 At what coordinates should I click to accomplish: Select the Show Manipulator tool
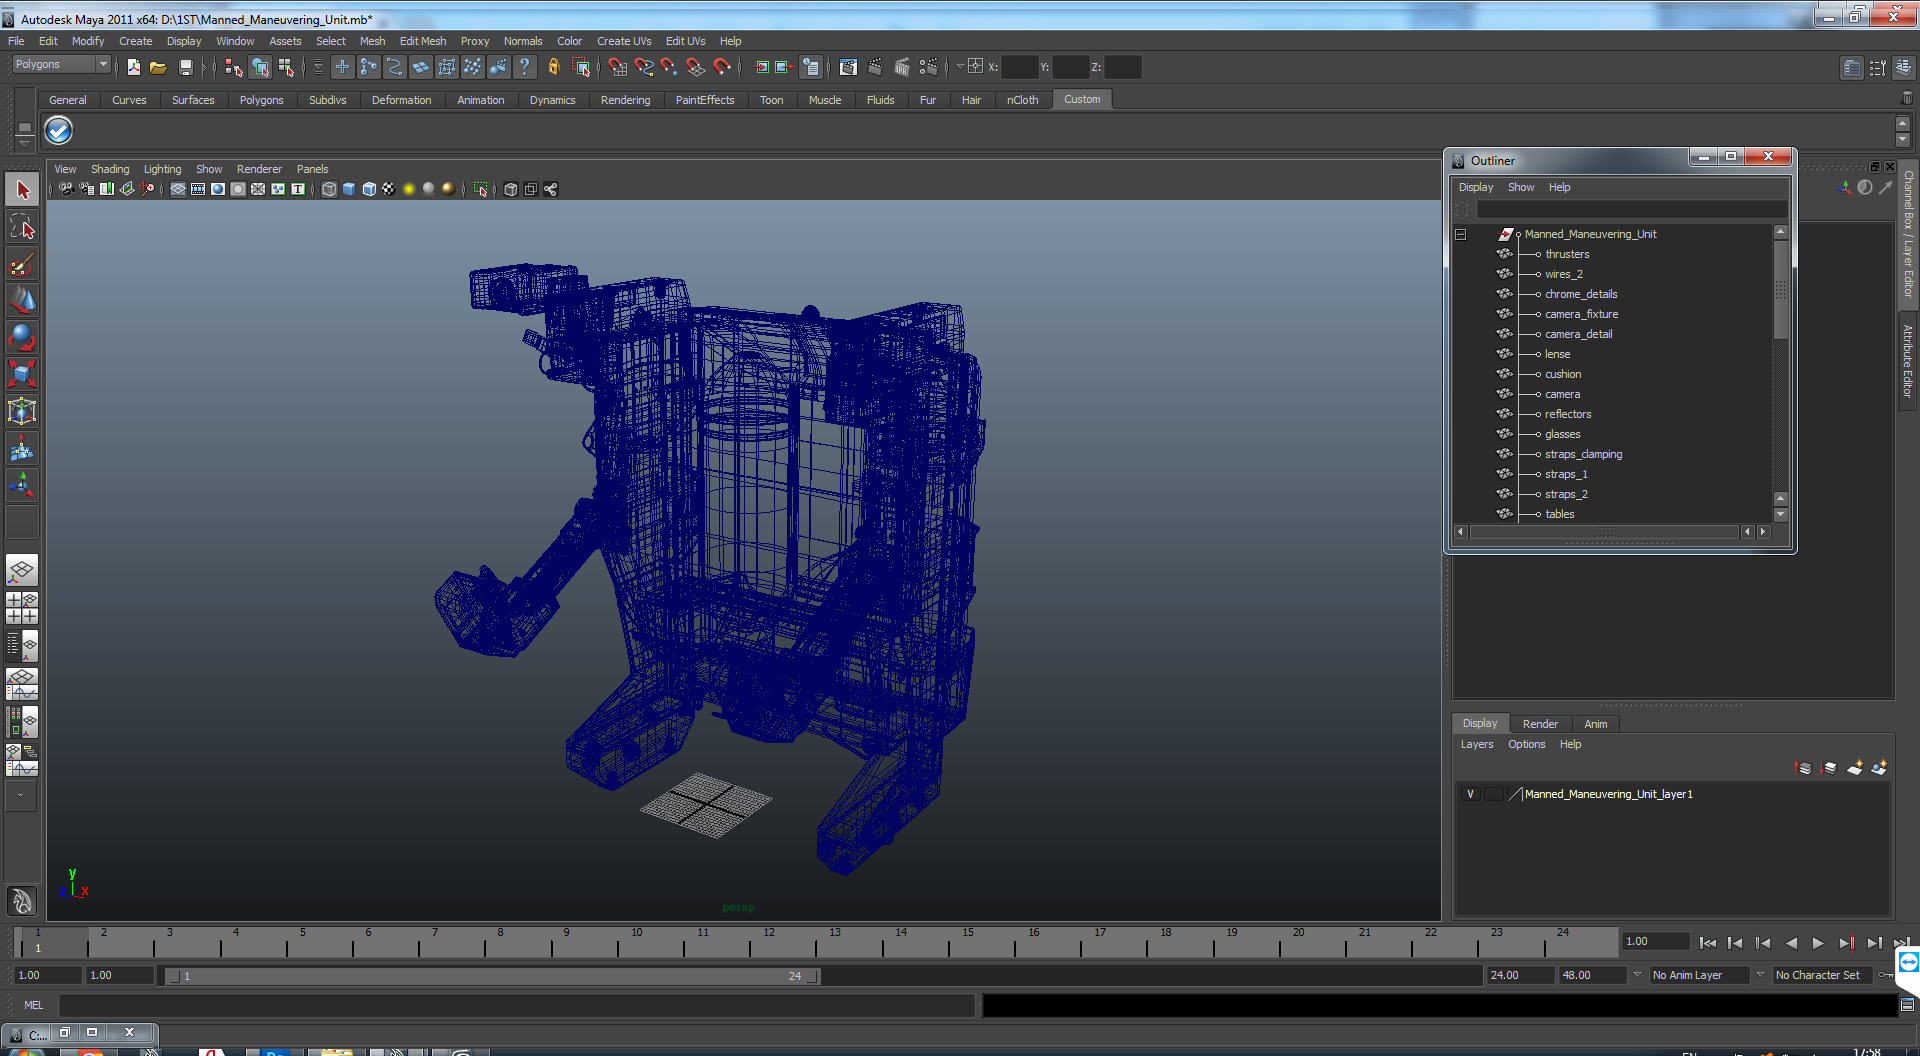(22, 486)
